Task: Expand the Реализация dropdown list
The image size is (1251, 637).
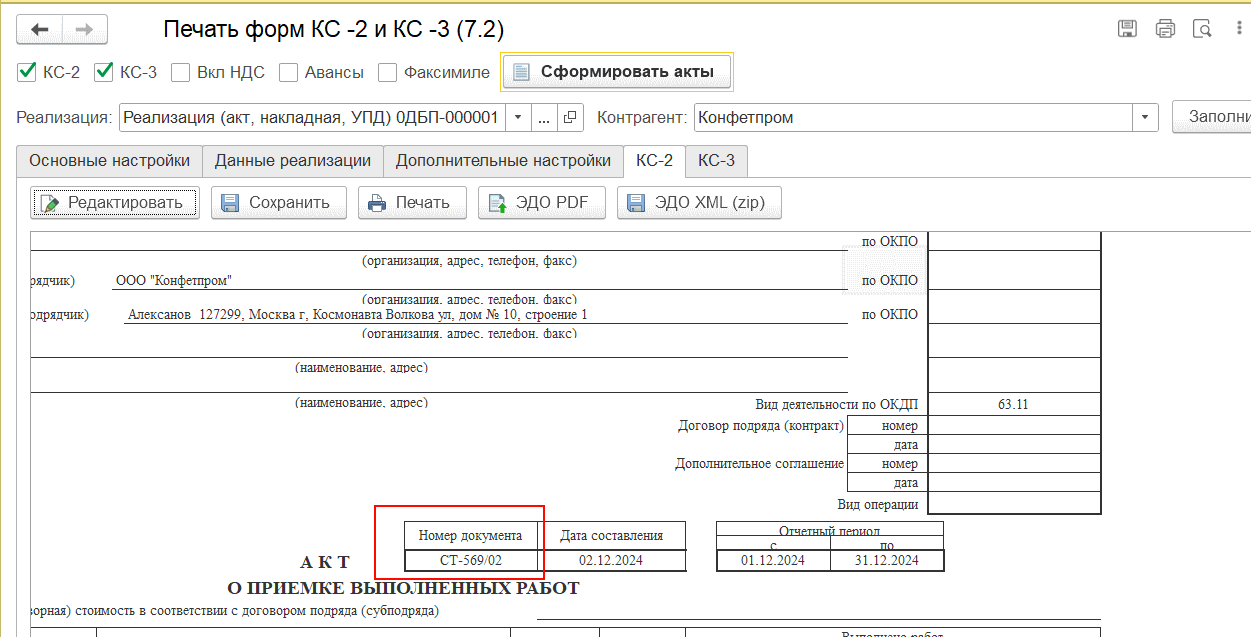Action: 518,118
